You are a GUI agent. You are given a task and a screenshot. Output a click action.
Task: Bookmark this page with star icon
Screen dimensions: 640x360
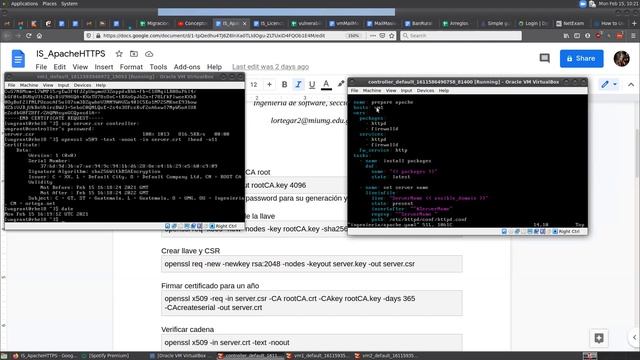pyautogui.click(x=392, y=36)
